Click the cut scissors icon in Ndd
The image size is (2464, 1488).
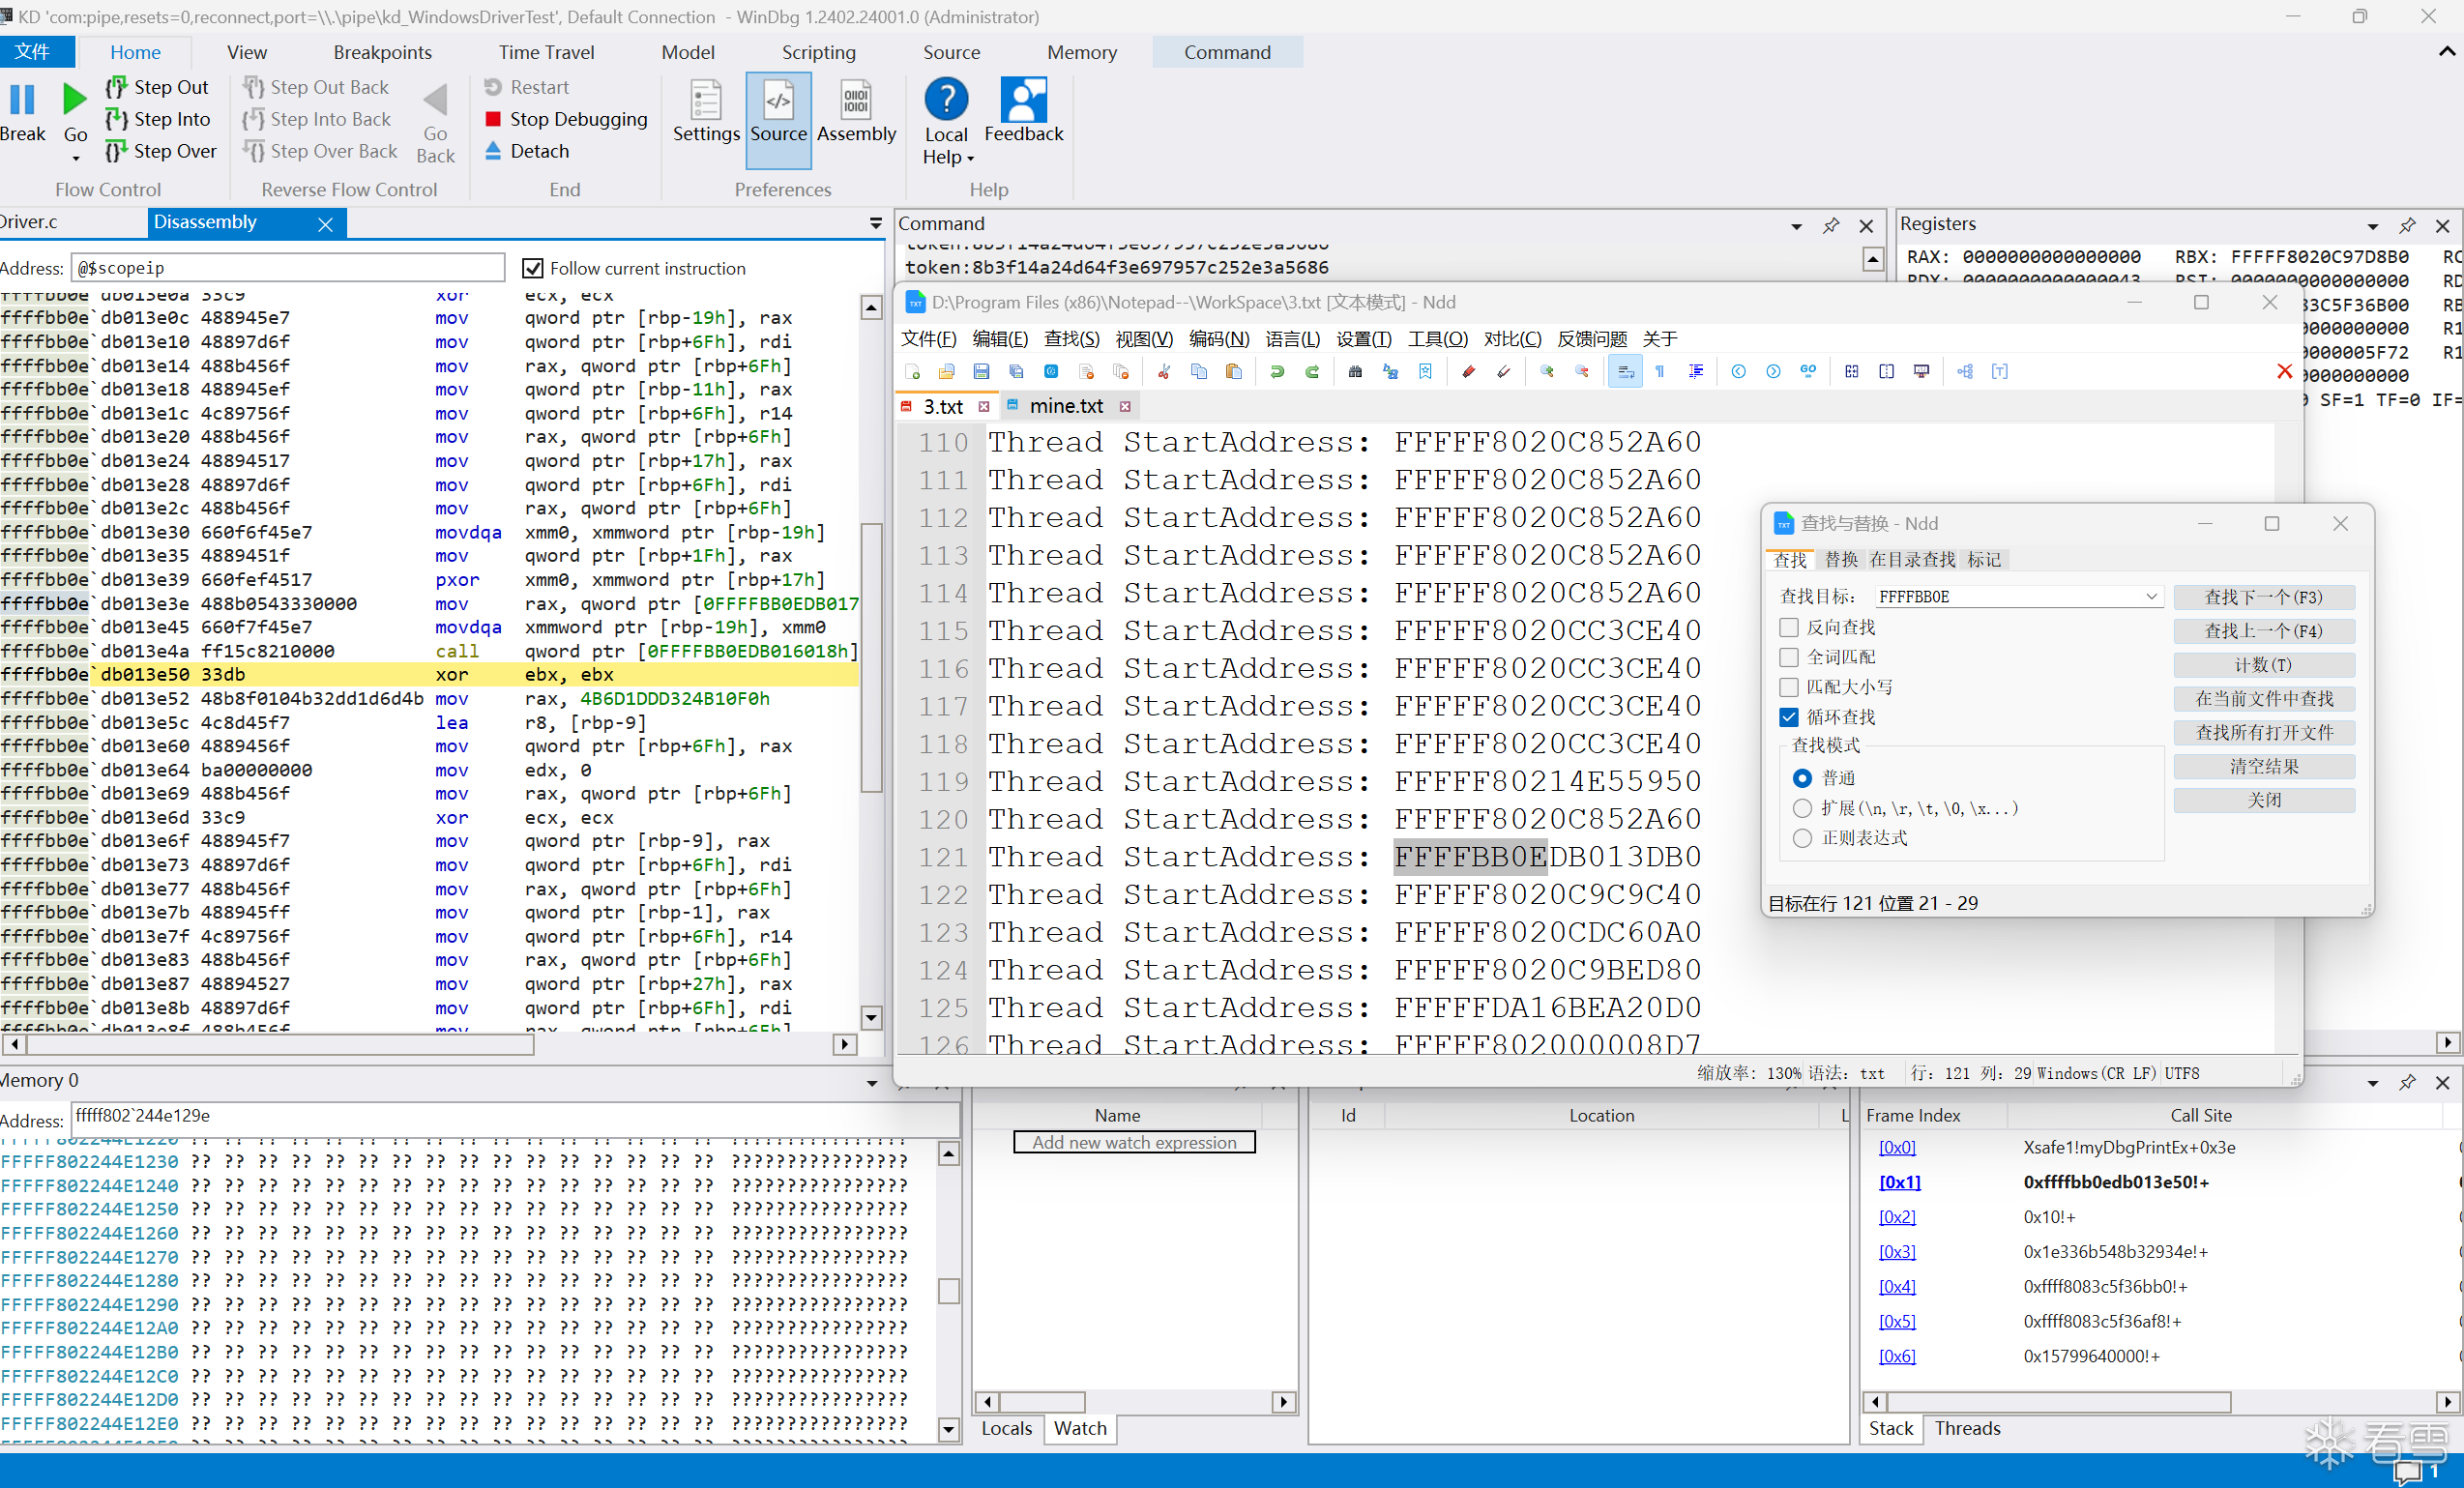[1164, 372]
